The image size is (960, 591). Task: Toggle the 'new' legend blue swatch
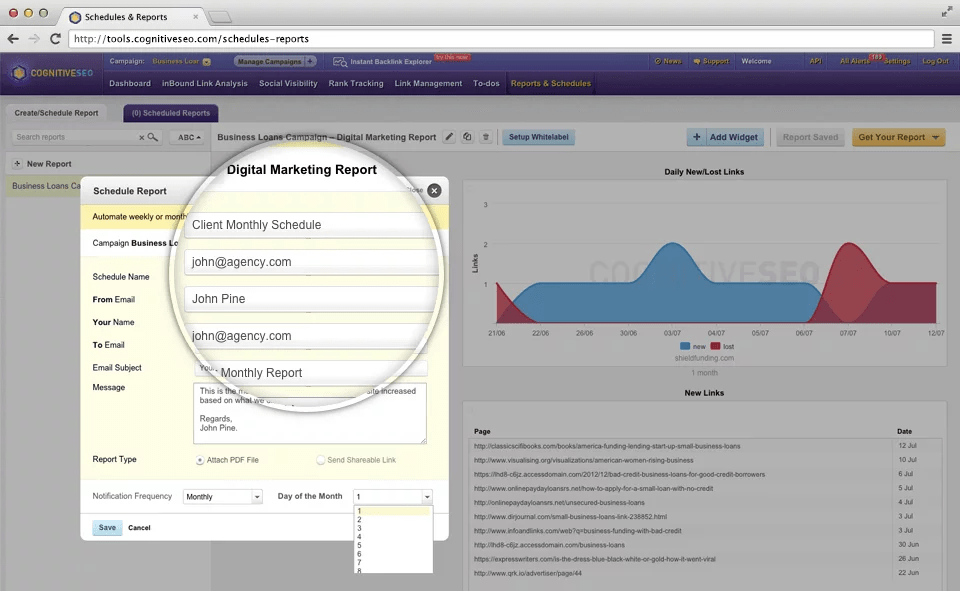[x=685, y=346]
